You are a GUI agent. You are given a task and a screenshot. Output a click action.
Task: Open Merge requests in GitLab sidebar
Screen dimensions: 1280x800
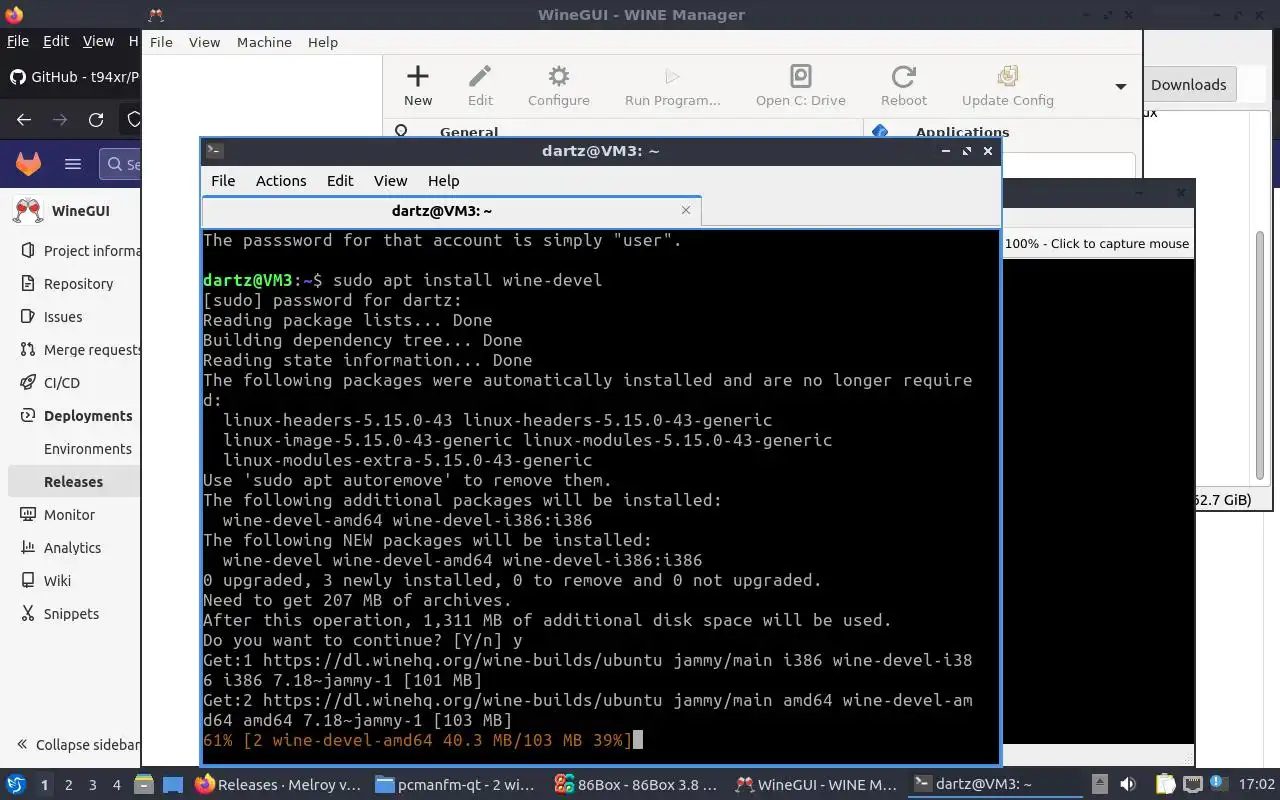tap(82, 350)
